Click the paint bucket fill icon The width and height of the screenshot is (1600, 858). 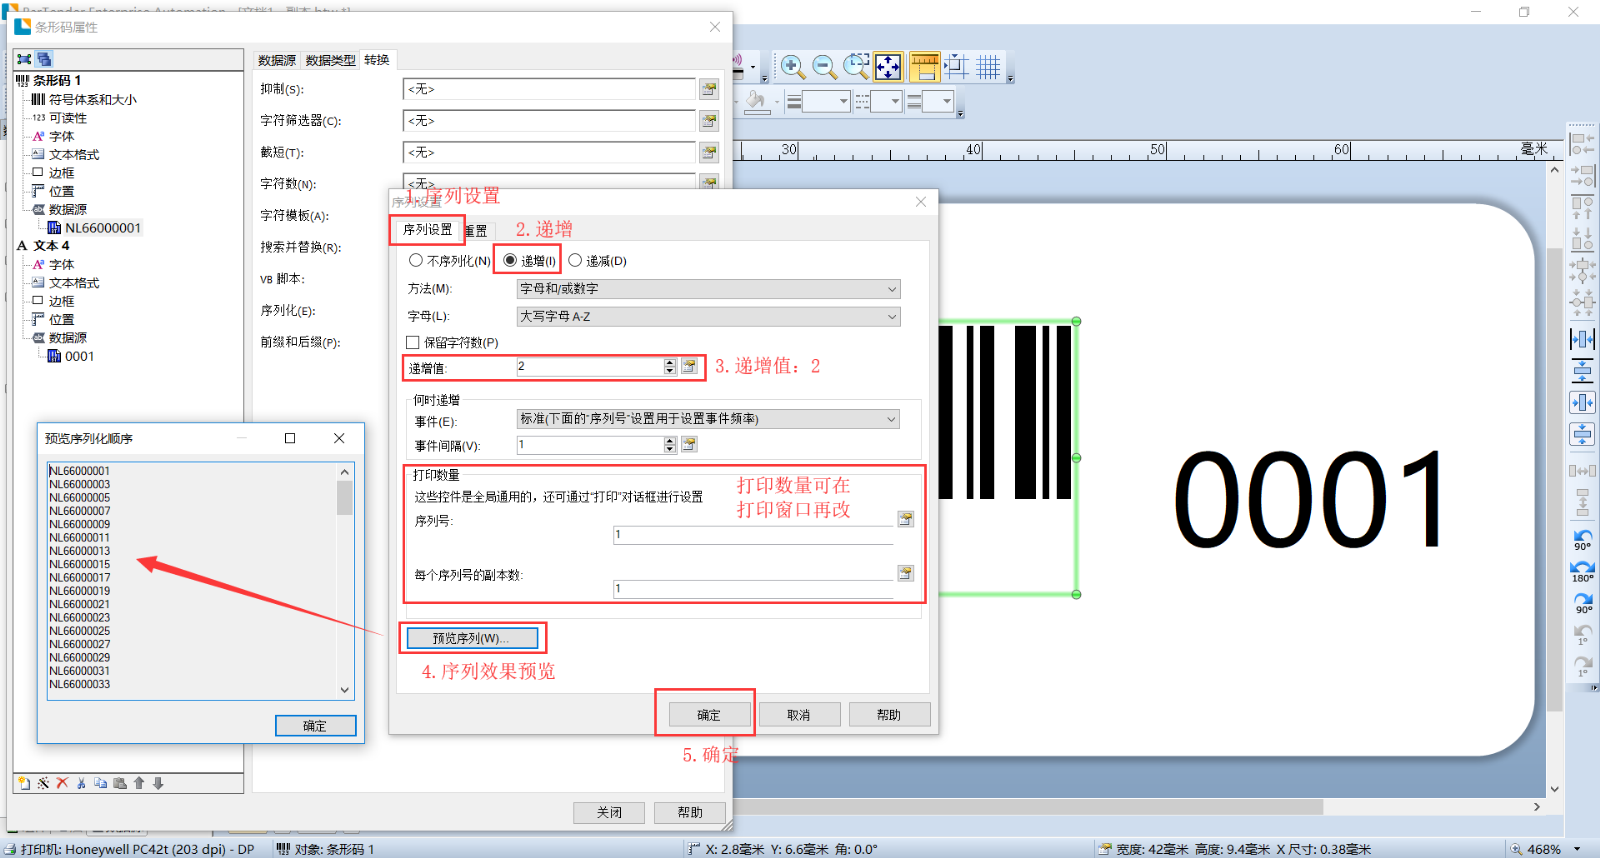click(756, 101)
